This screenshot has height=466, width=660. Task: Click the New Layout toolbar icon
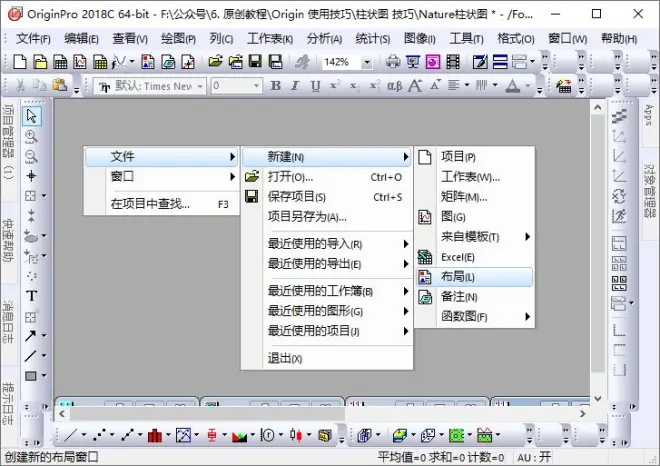coord(147,62)
